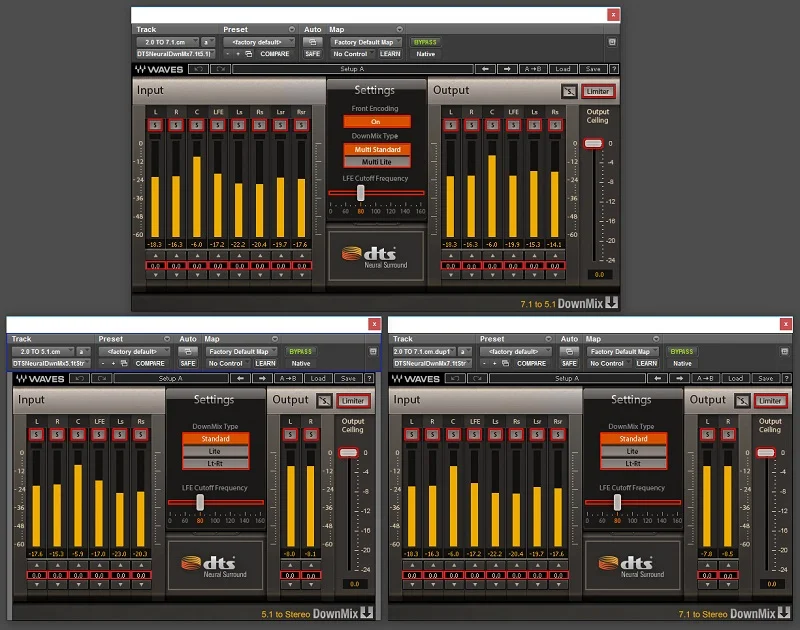Viewport: 800px width, 630px height.
Task: Go to next preset in 7.1 to 5.1 window
Action: click(x=507, y=69)
